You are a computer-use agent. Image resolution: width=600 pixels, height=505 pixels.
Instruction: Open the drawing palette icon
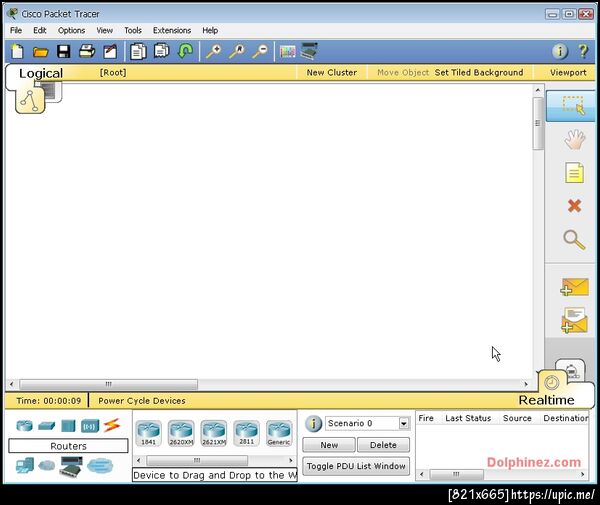tap(288, 51)
